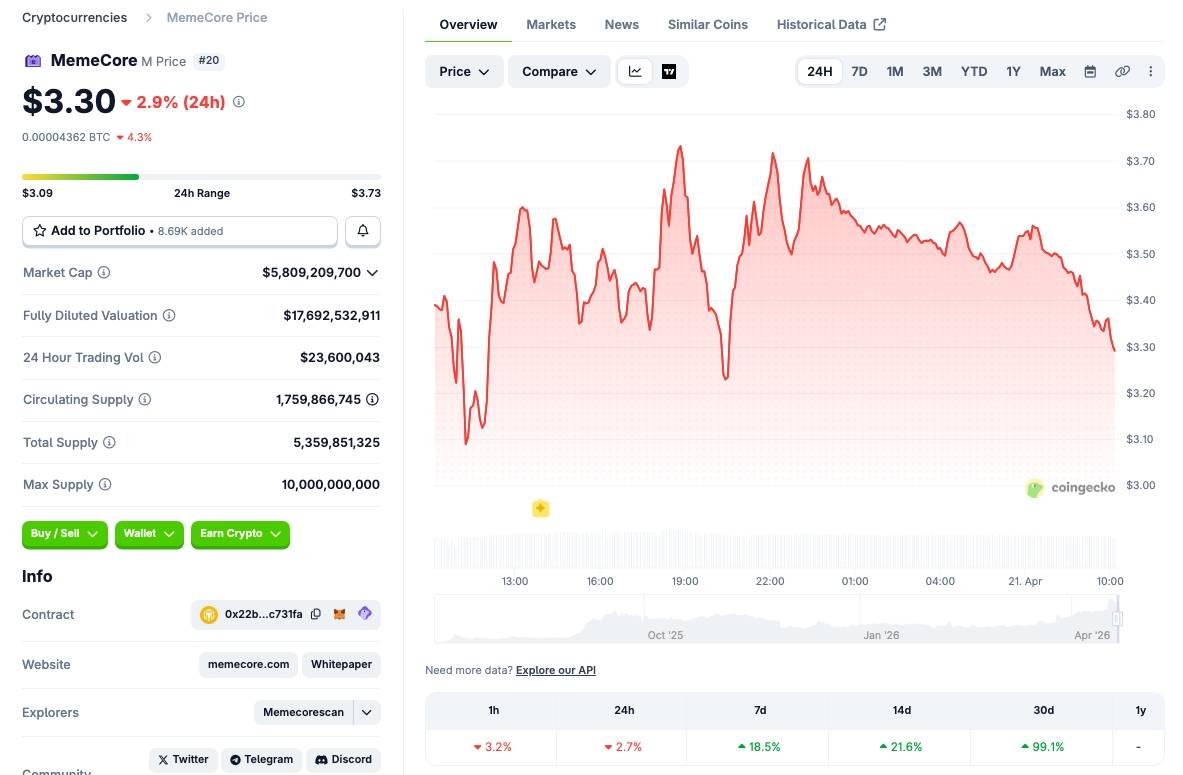1183x775 pixels.
Task: Open the Circulating Supply info tooltip icon
Action: 145,399
